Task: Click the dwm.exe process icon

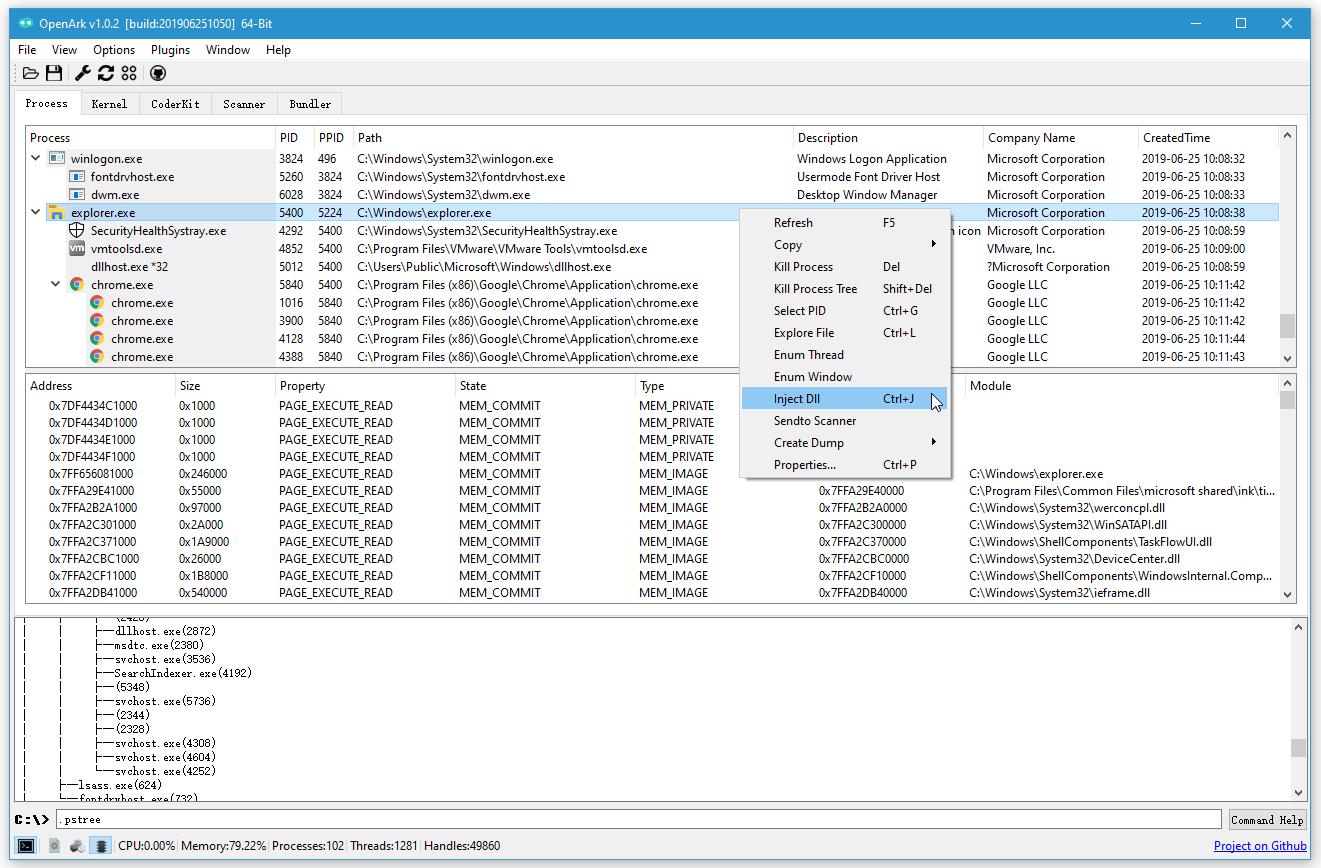Action: click(x=77, y=194)
